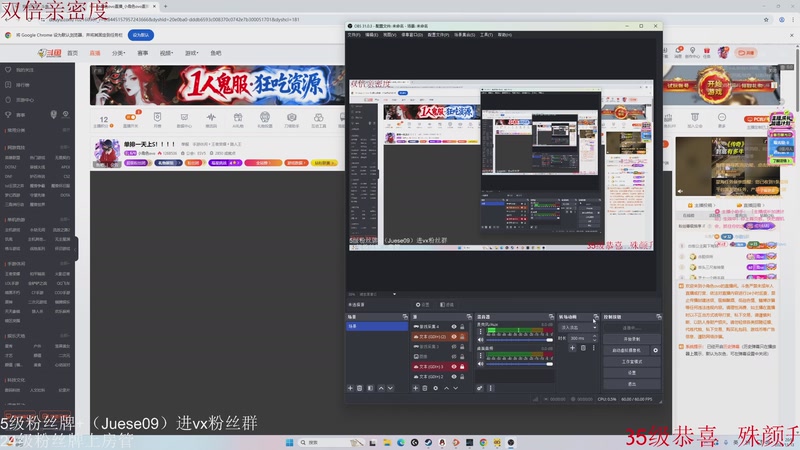800x450 pixels.
Task: Lock the 文本 (GDI+) (2) source
Action: coord(462,337)
